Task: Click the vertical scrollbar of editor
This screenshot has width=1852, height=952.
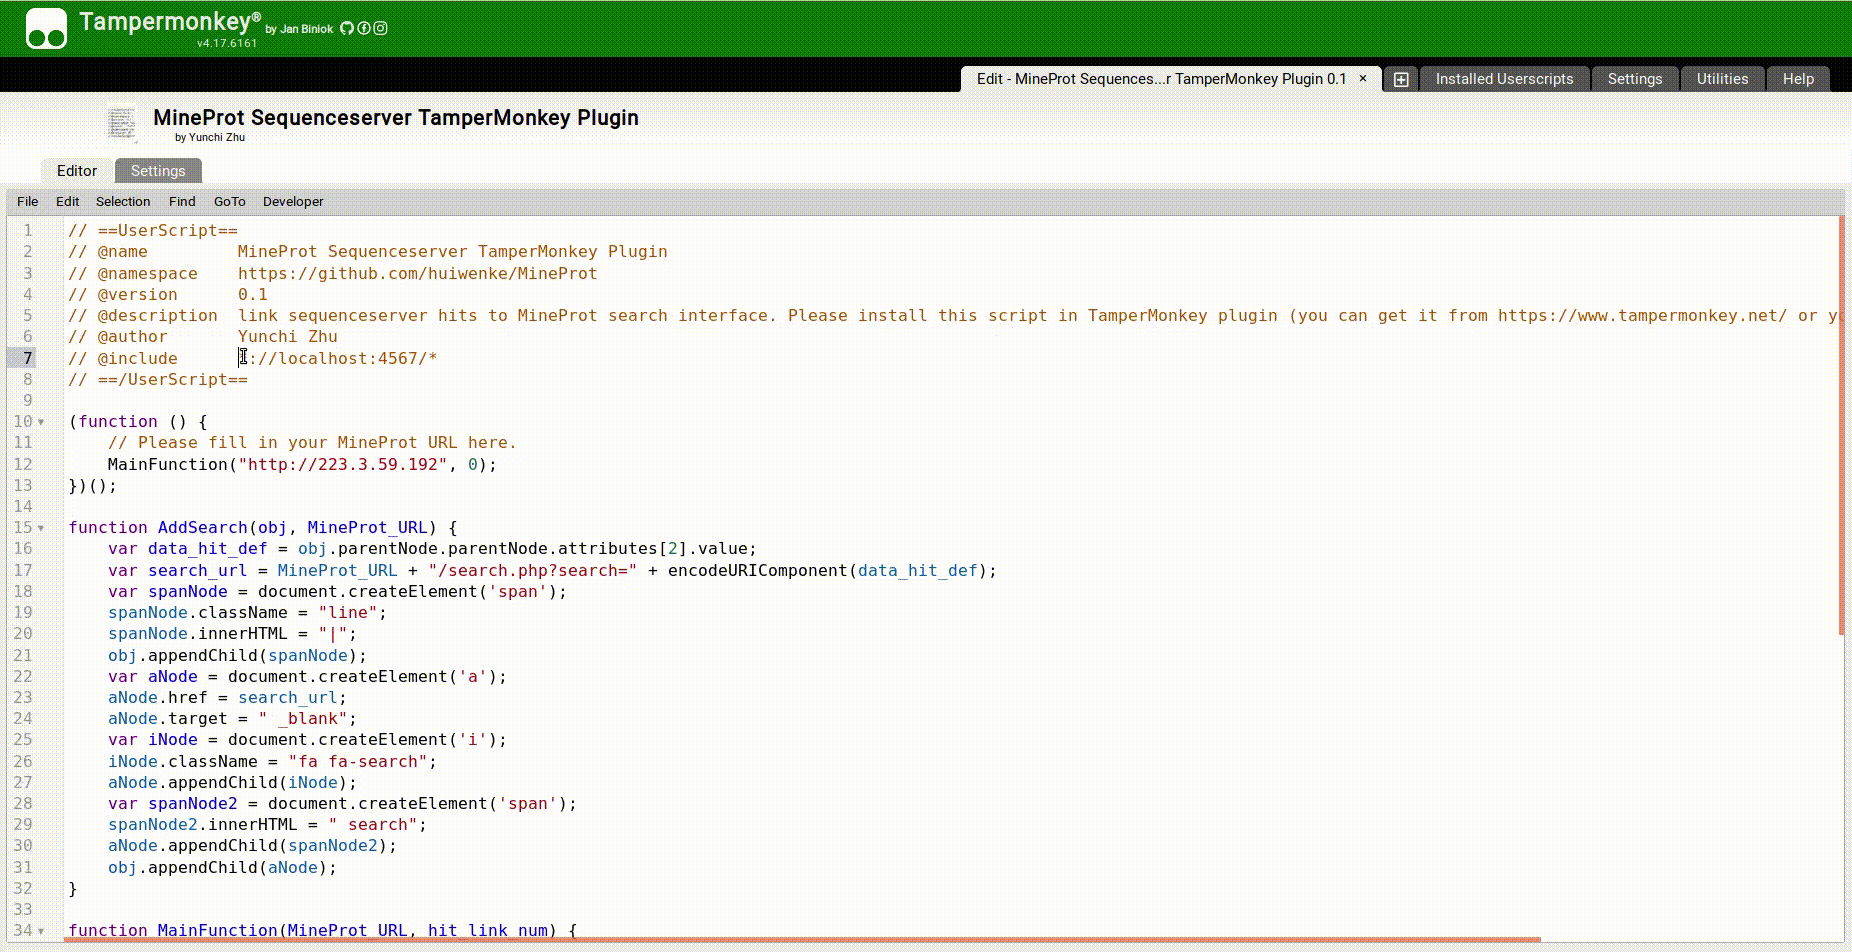Action: (x=1841, y=425)
